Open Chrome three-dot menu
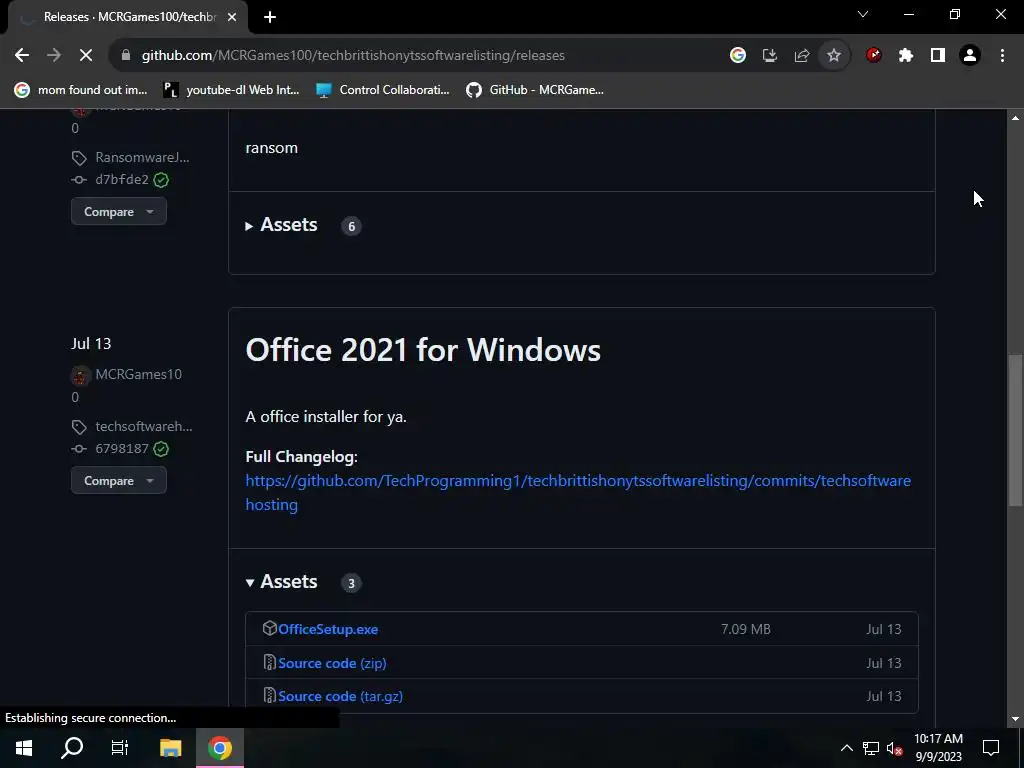The image size is (1024, 768). point(1002,56)
